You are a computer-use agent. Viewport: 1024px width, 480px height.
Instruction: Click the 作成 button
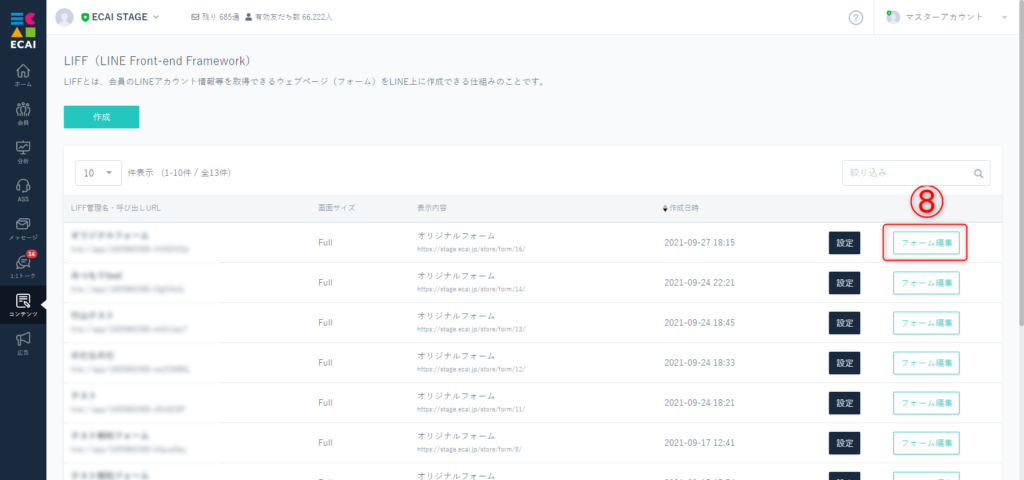pyautogui.click(x=101, y=117)
